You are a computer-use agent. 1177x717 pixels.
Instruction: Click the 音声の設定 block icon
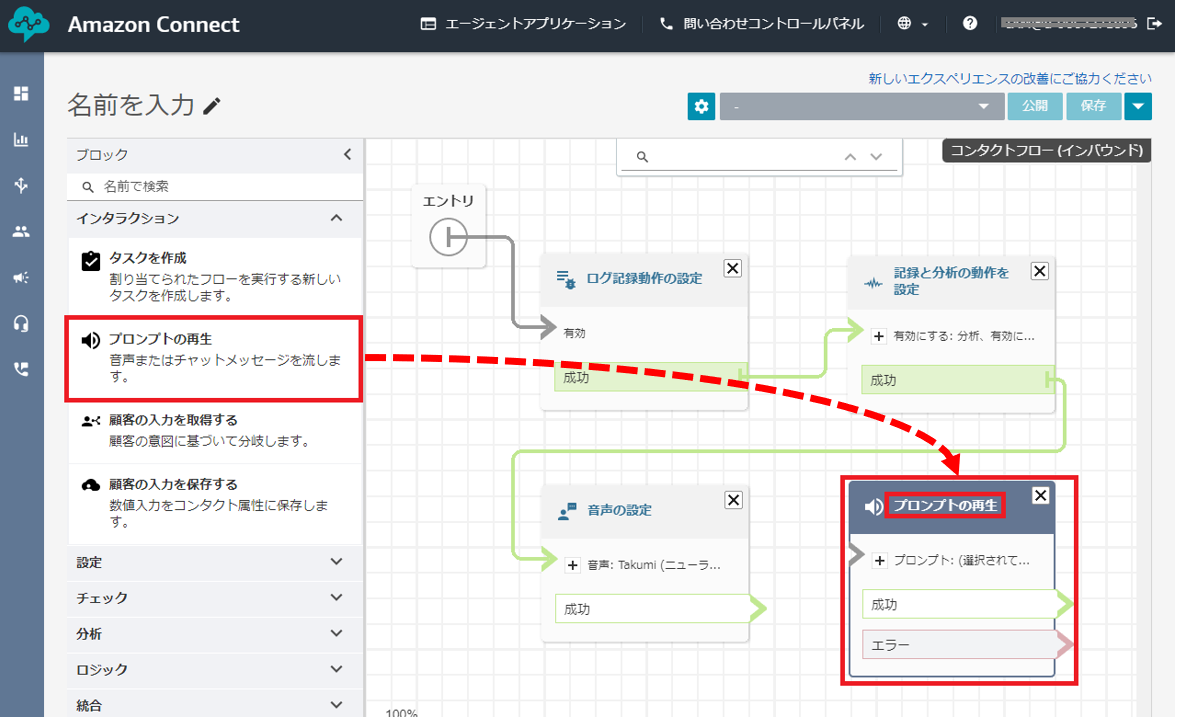(x=567, y=511)
